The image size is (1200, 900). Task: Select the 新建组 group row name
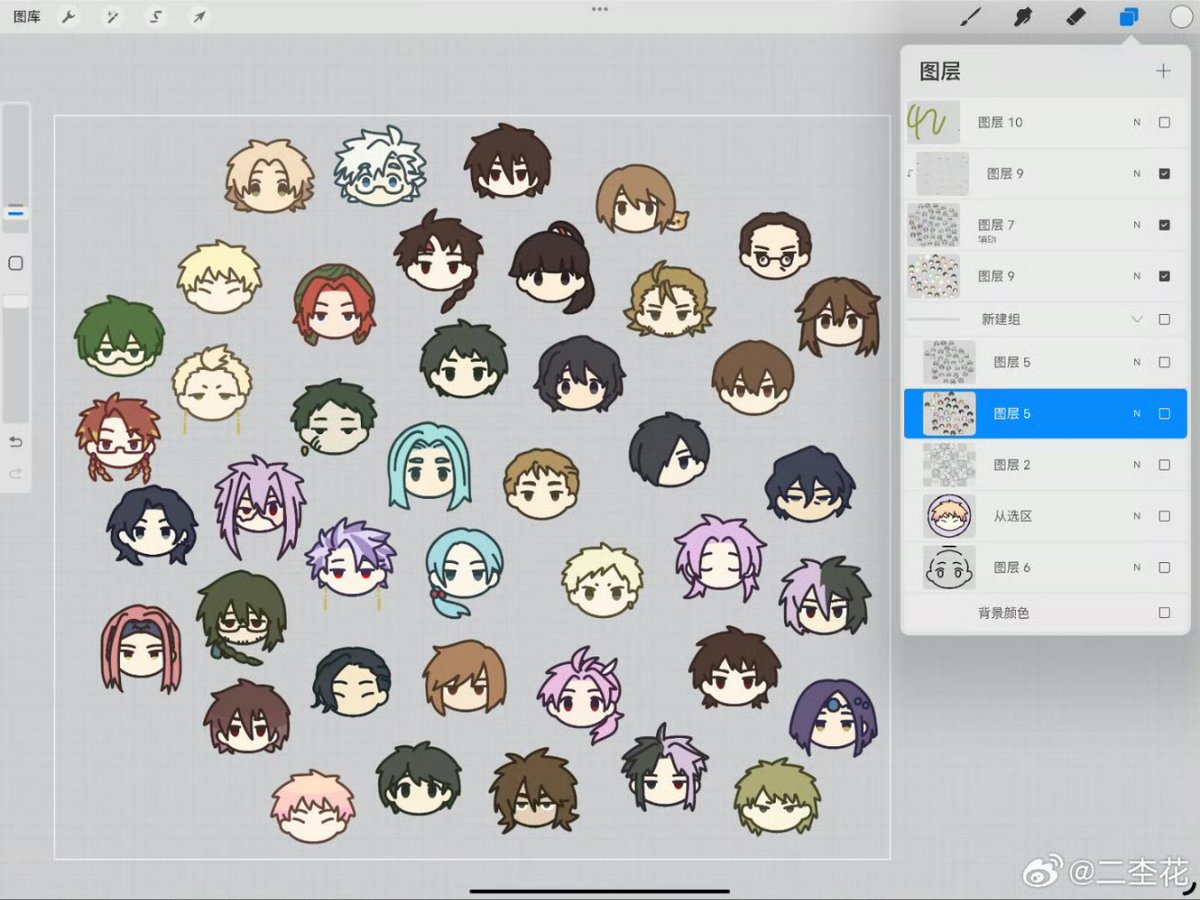tap(1001, 319)
